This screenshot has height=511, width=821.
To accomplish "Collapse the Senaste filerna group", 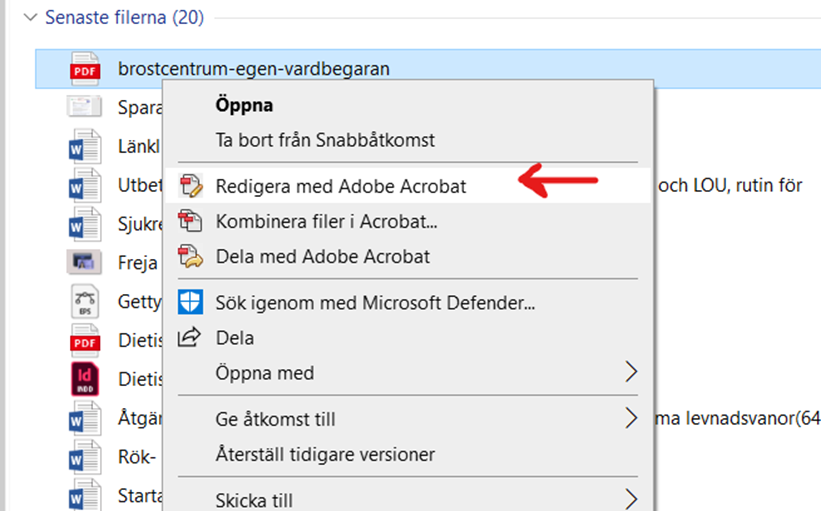I will [x=30, y=17].
